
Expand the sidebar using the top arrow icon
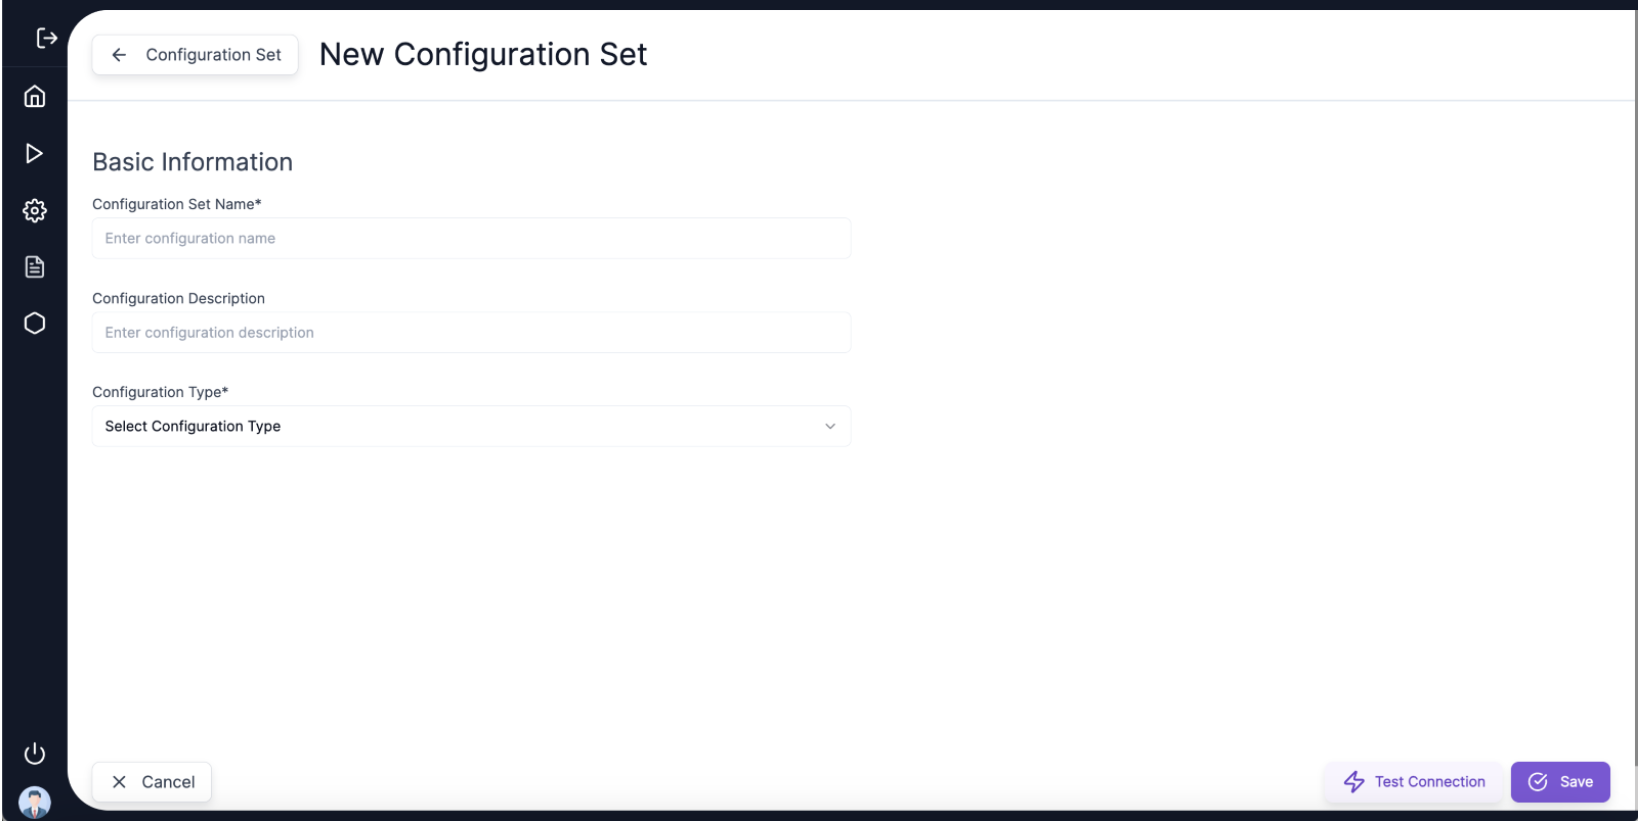pos(46,38)
